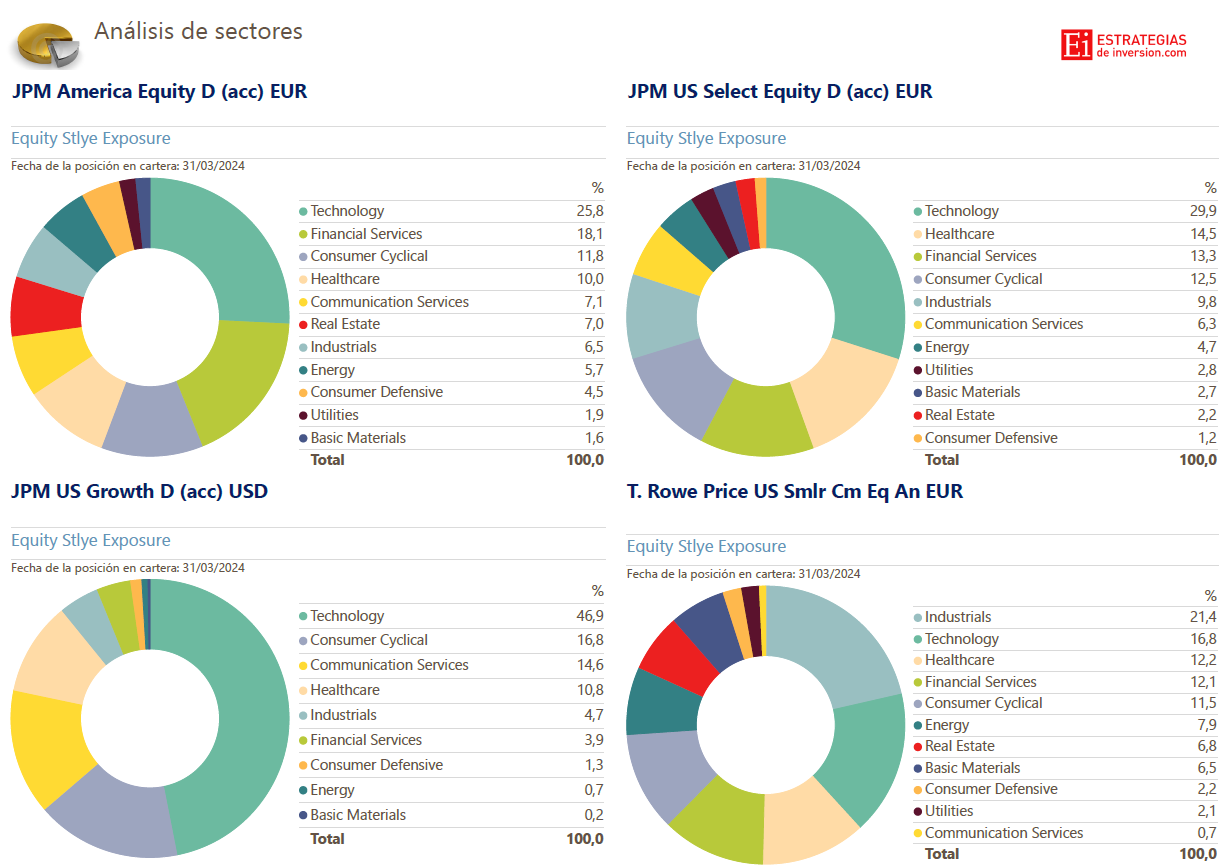1230x867 pixels.
Task: Select the Technology row in JPM US Growth
Action: pyautogui.click(x=451, y=616)
